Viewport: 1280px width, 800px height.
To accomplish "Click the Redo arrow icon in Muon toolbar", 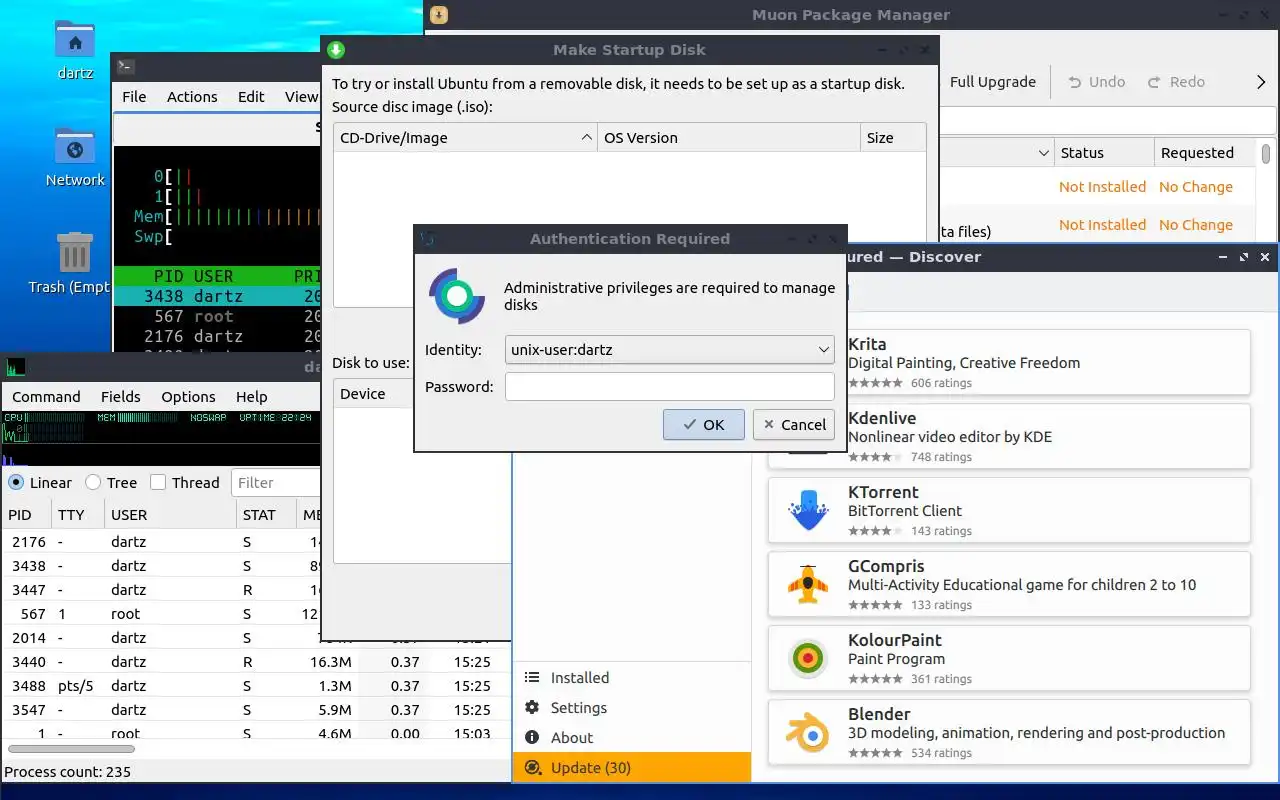I will tap(1154, 82).
